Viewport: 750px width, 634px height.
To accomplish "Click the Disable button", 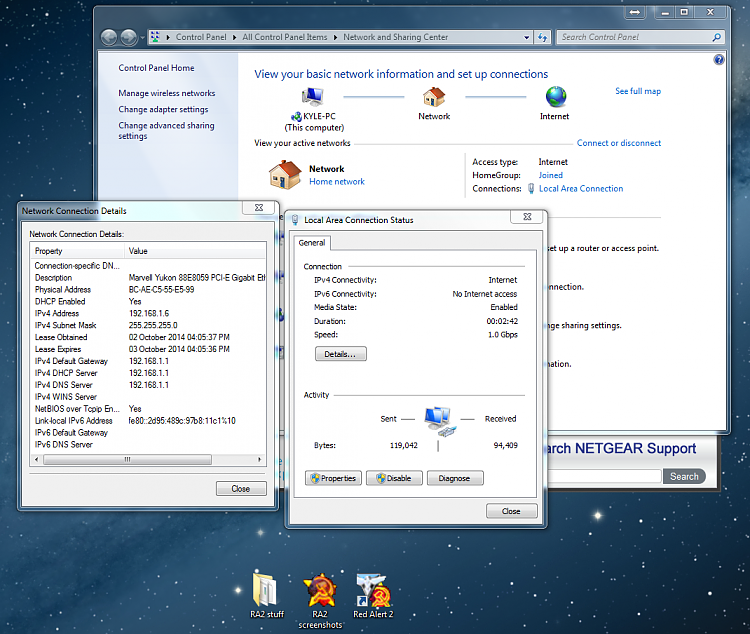I will pyautogui.click(x=394, y=478).
